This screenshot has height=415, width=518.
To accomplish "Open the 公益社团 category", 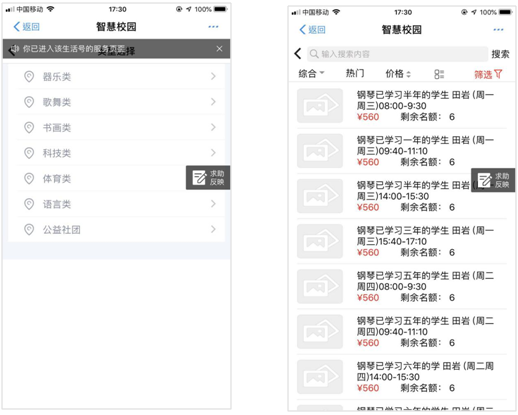I will (x=120, y=229).
